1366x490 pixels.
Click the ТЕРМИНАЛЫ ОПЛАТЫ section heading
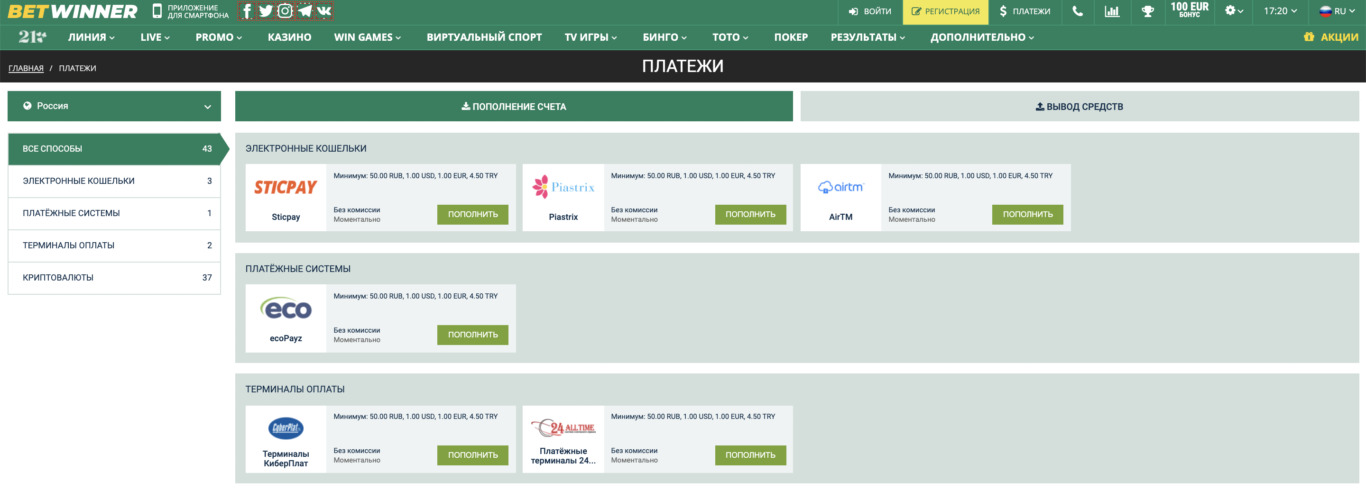(295, 389)
